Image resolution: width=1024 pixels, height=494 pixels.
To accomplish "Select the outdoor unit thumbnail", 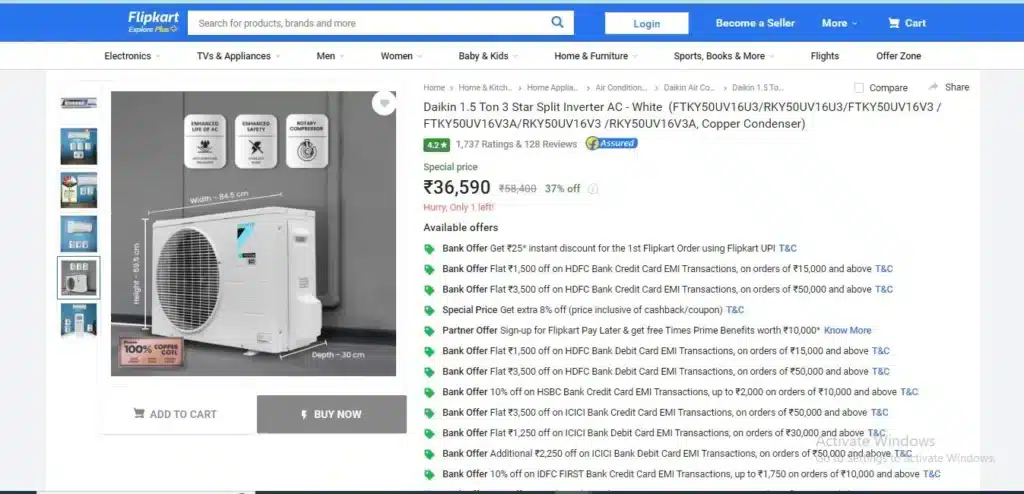I will pos(79,278).
